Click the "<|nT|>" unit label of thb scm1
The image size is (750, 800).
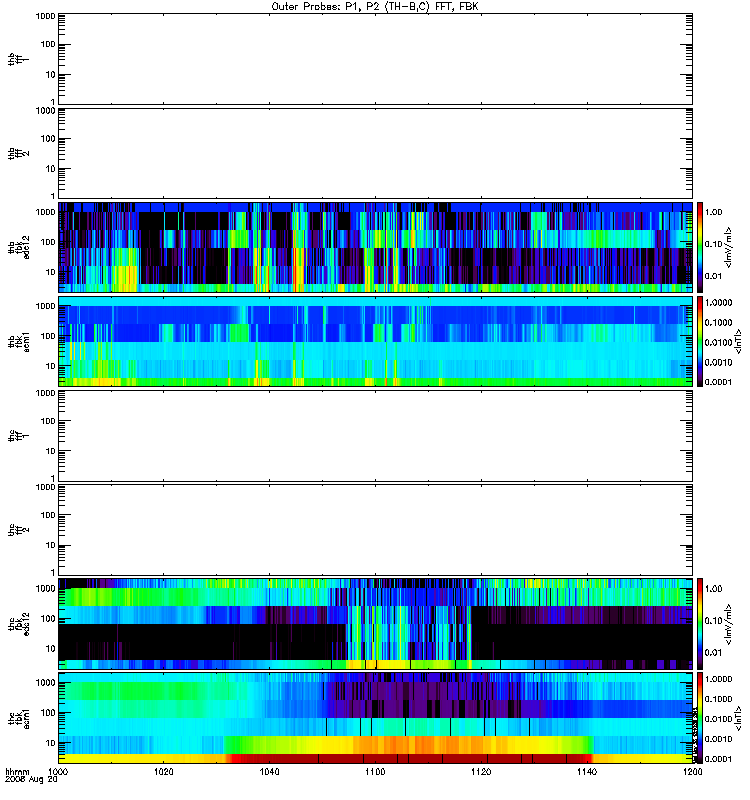(737, 341)
